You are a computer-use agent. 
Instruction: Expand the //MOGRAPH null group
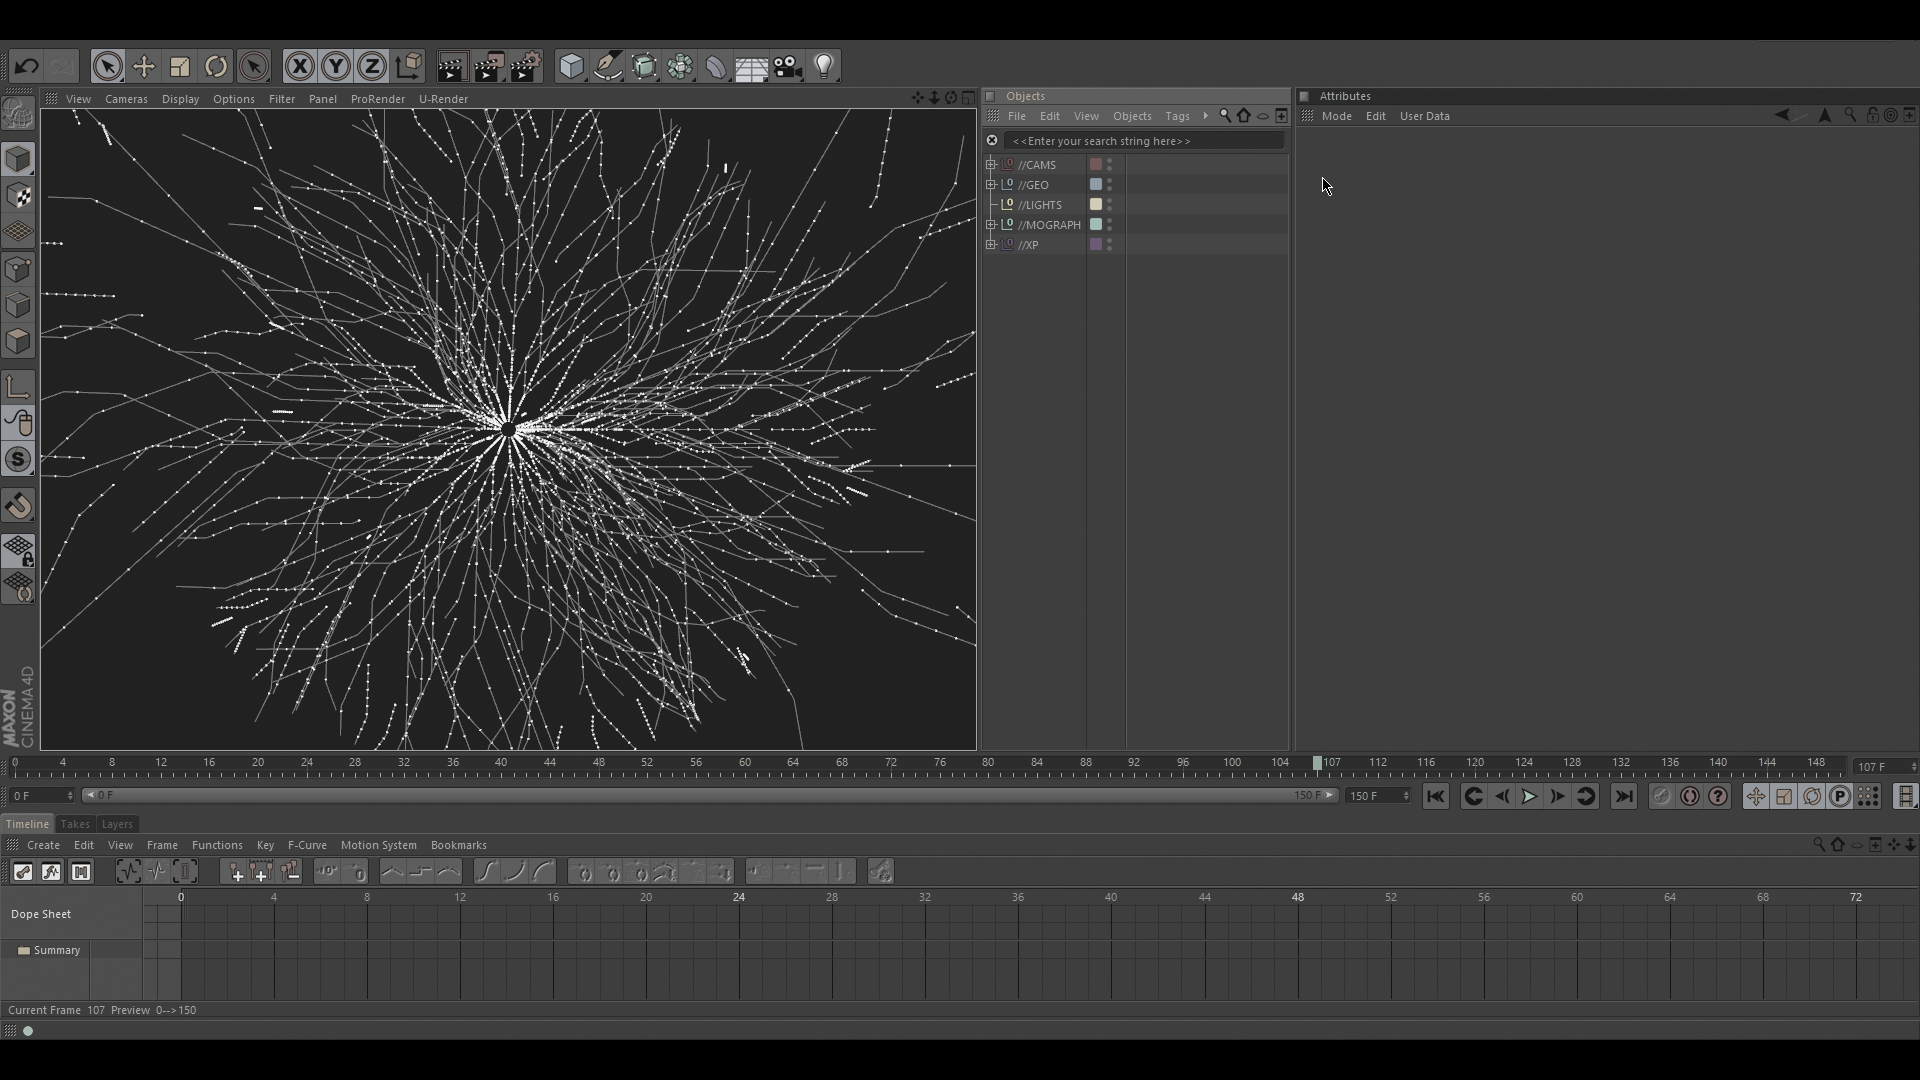click(991, 225)
